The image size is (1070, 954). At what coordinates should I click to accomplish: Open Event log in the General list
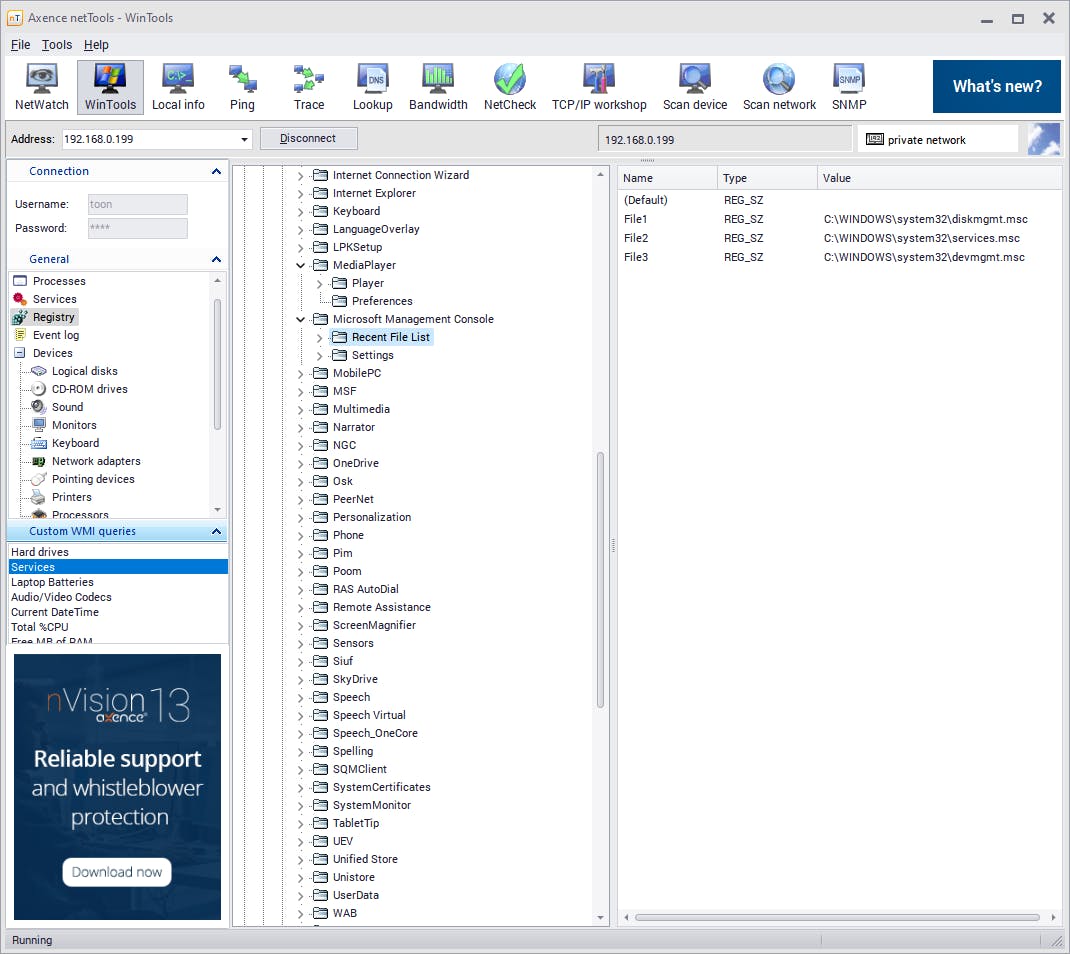click(55, 335)
